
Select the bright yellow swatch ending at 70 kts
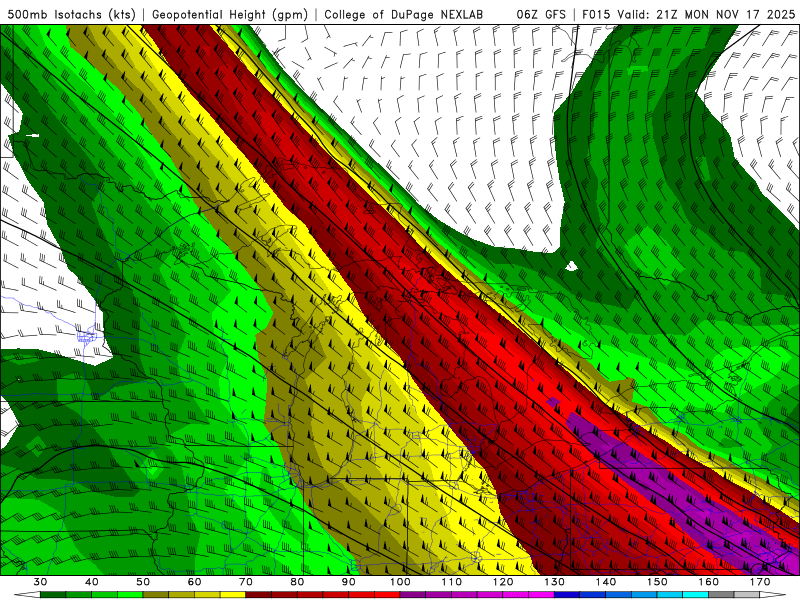[x=233, y=595]
